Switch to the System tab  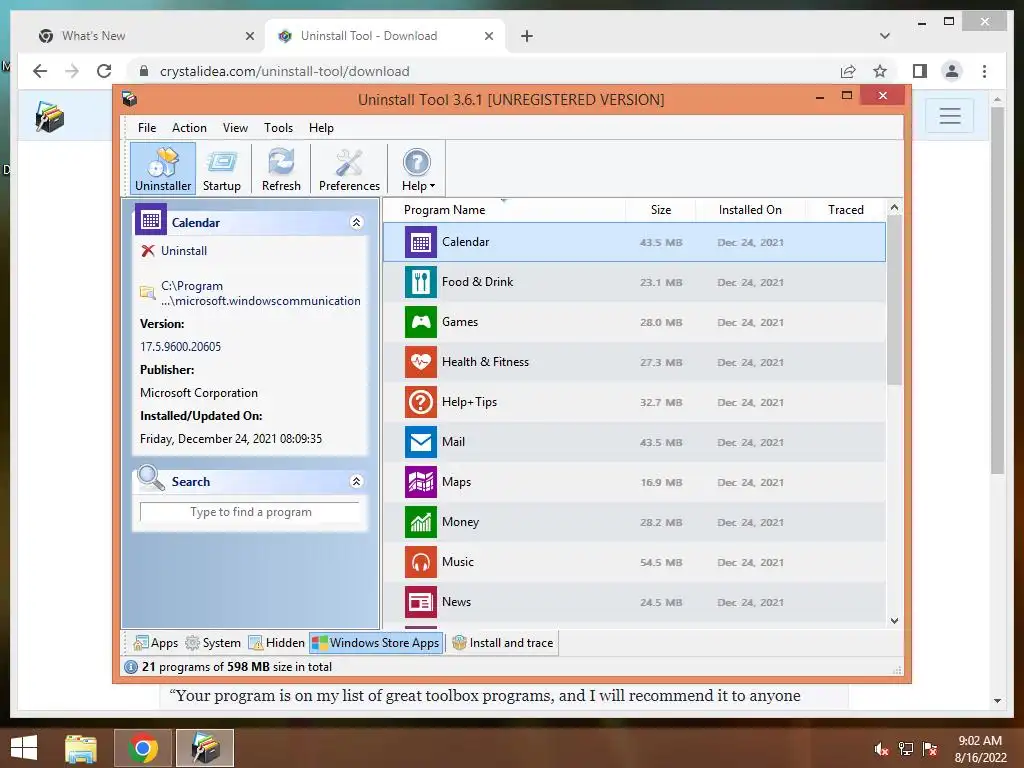pyautogui.click(x=213, y=643)
